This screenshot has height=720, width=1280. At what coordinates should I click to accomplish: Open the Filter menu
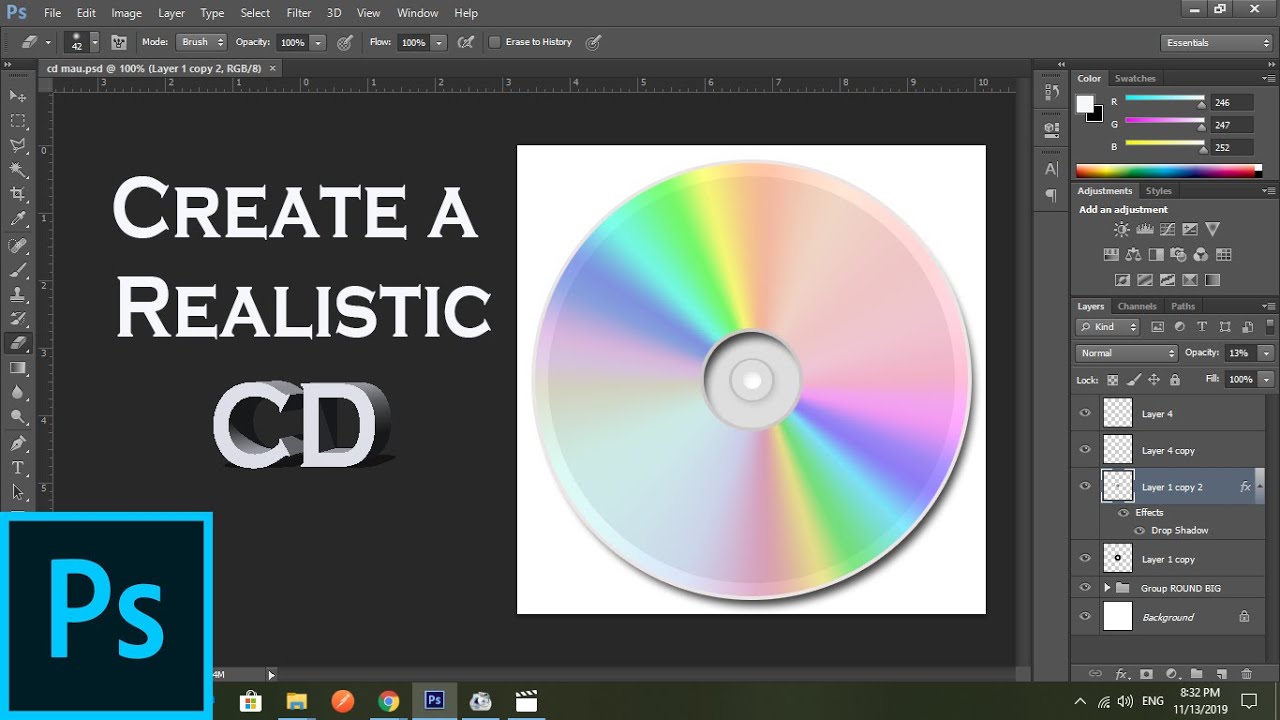click(299, 13)
